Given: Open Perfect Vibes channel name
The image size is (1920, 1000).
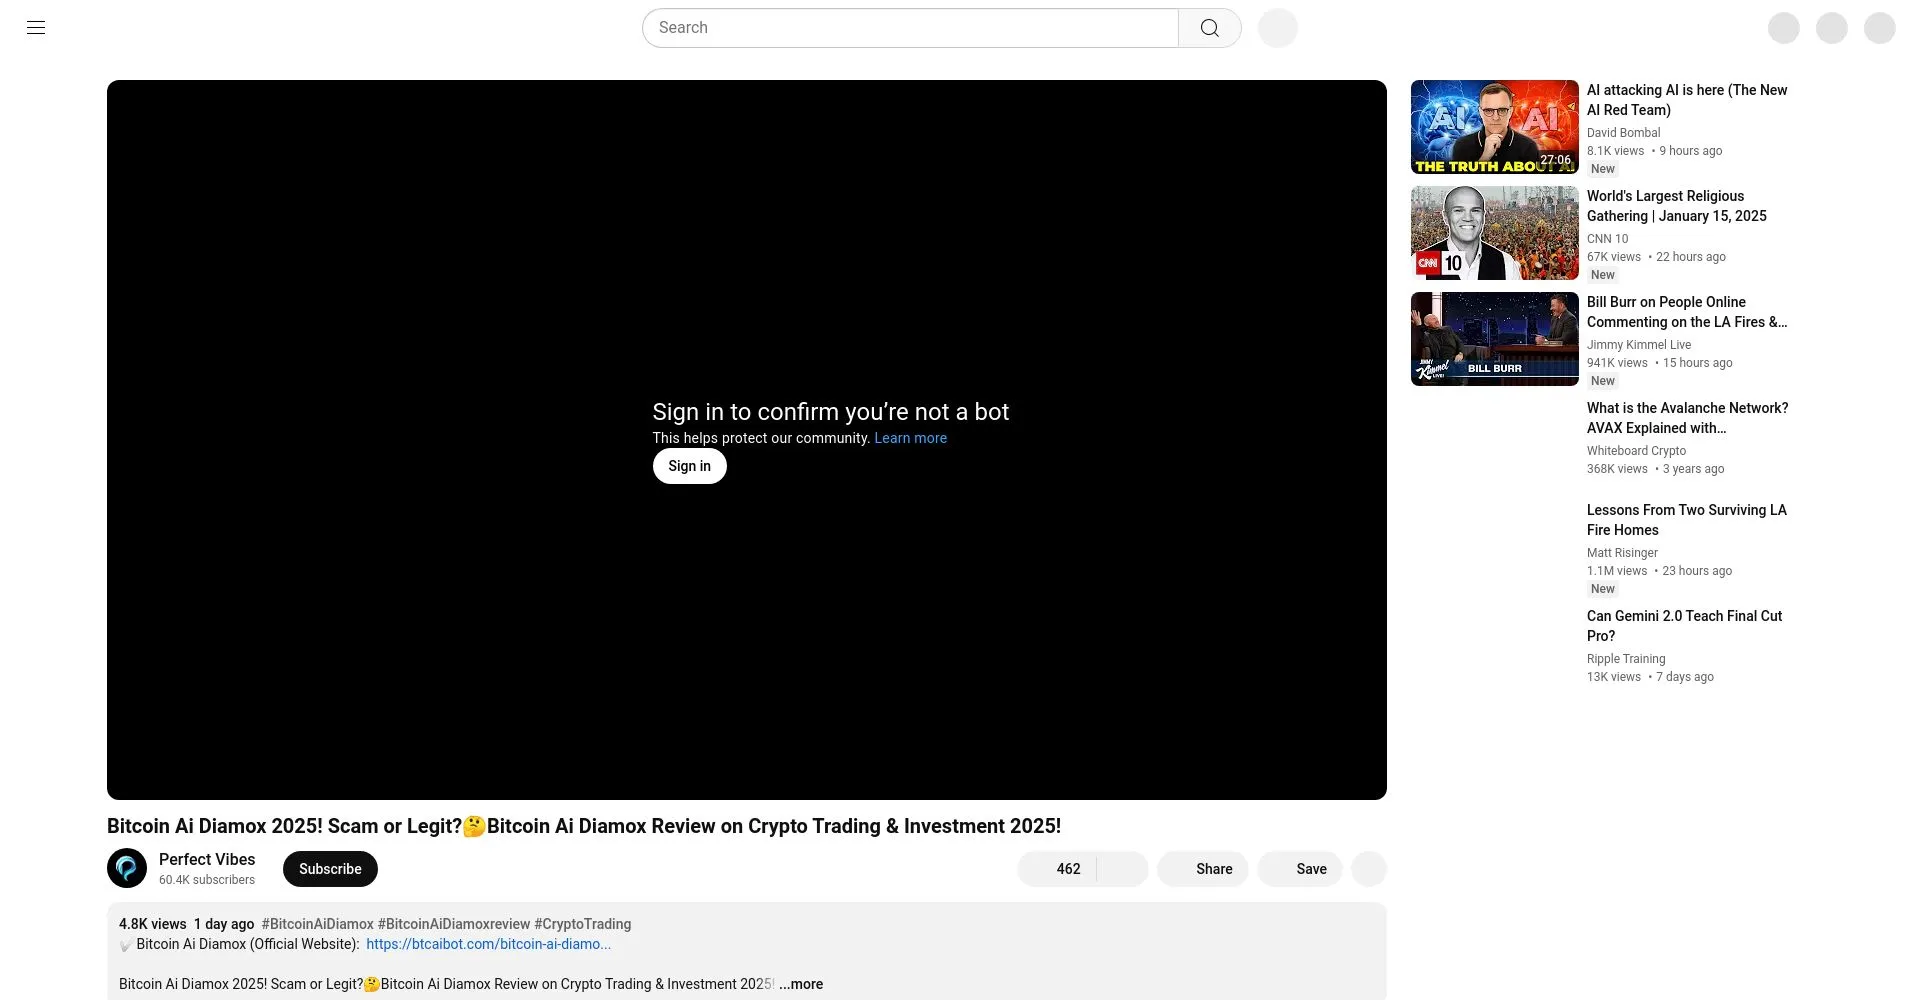Looking at the screenshot, I should (x=207, y=859).
